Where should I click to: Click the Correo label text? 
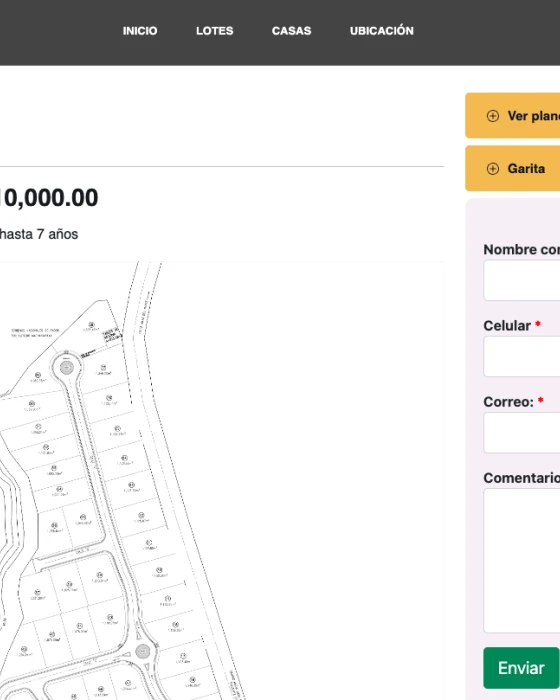[508, 402]
